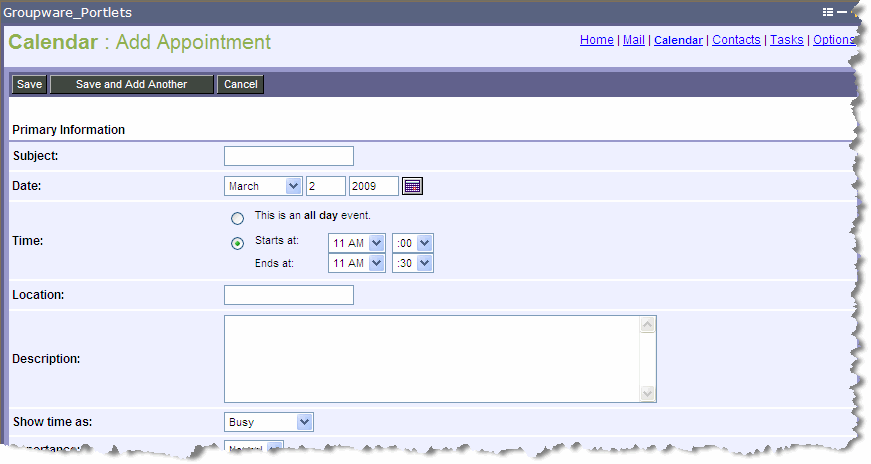Click the Save button
Viewport: 871px width, 464px height.
pos(29,84)
